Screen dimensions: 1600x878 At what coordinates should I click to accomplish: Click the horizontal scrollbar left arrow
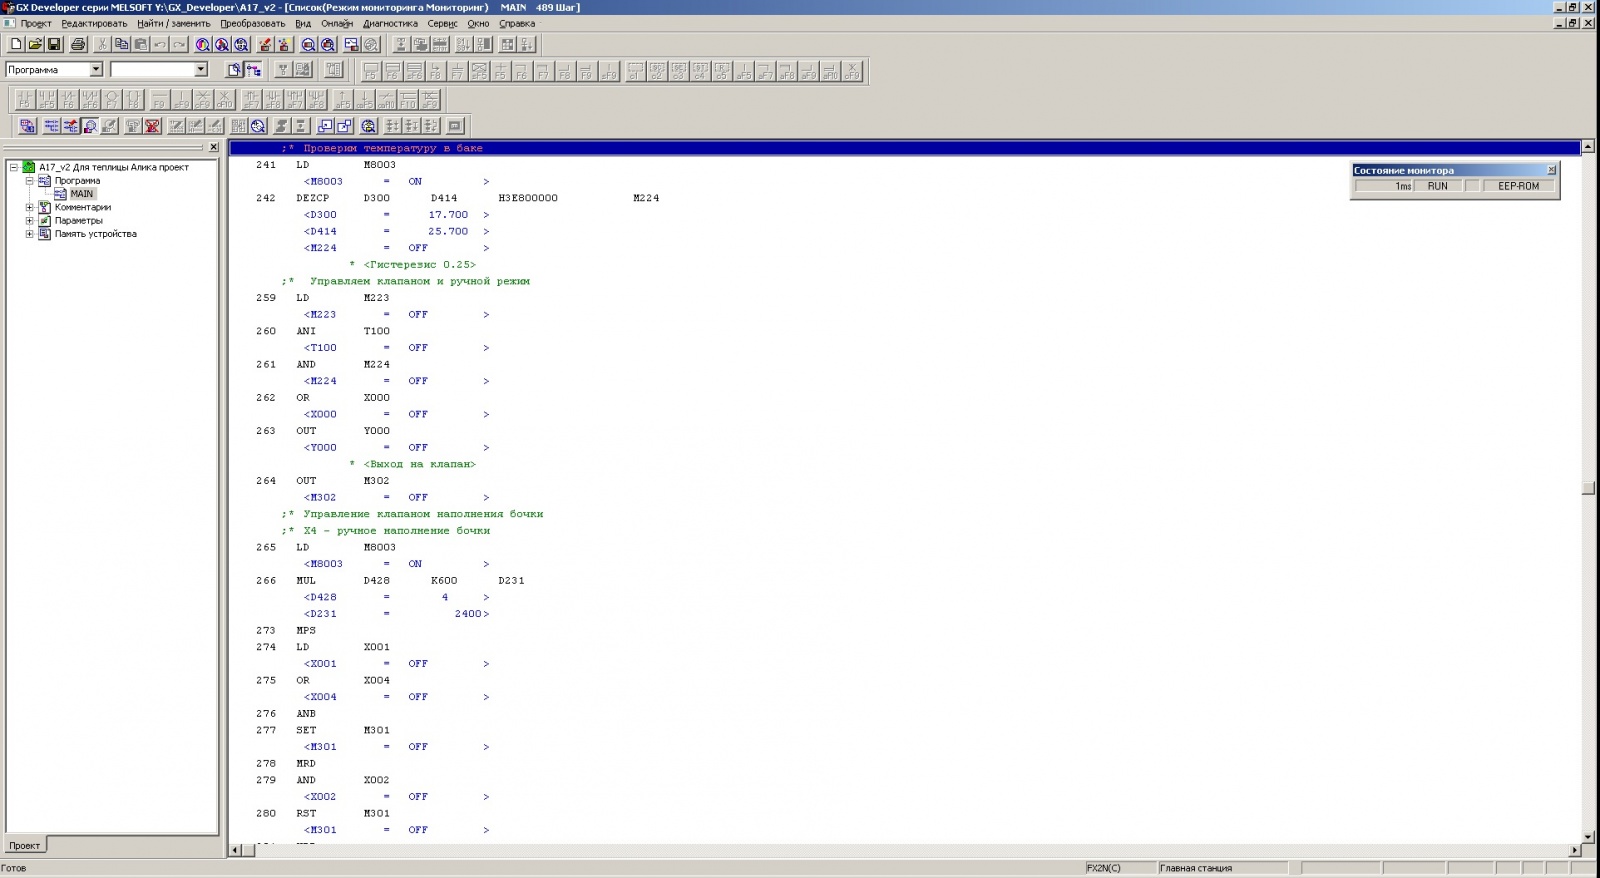tap(236, 850)
